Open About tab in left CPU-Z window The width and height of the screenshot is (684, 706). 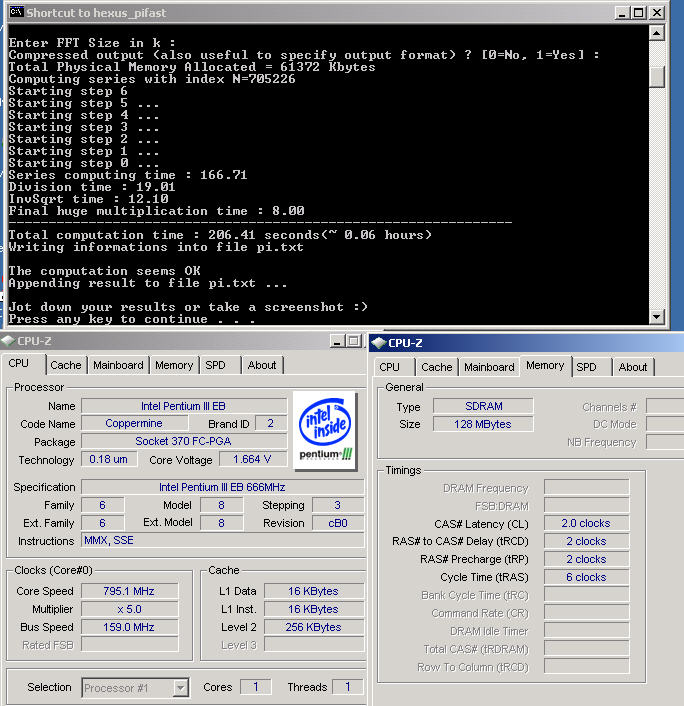[x=262, y=365]
